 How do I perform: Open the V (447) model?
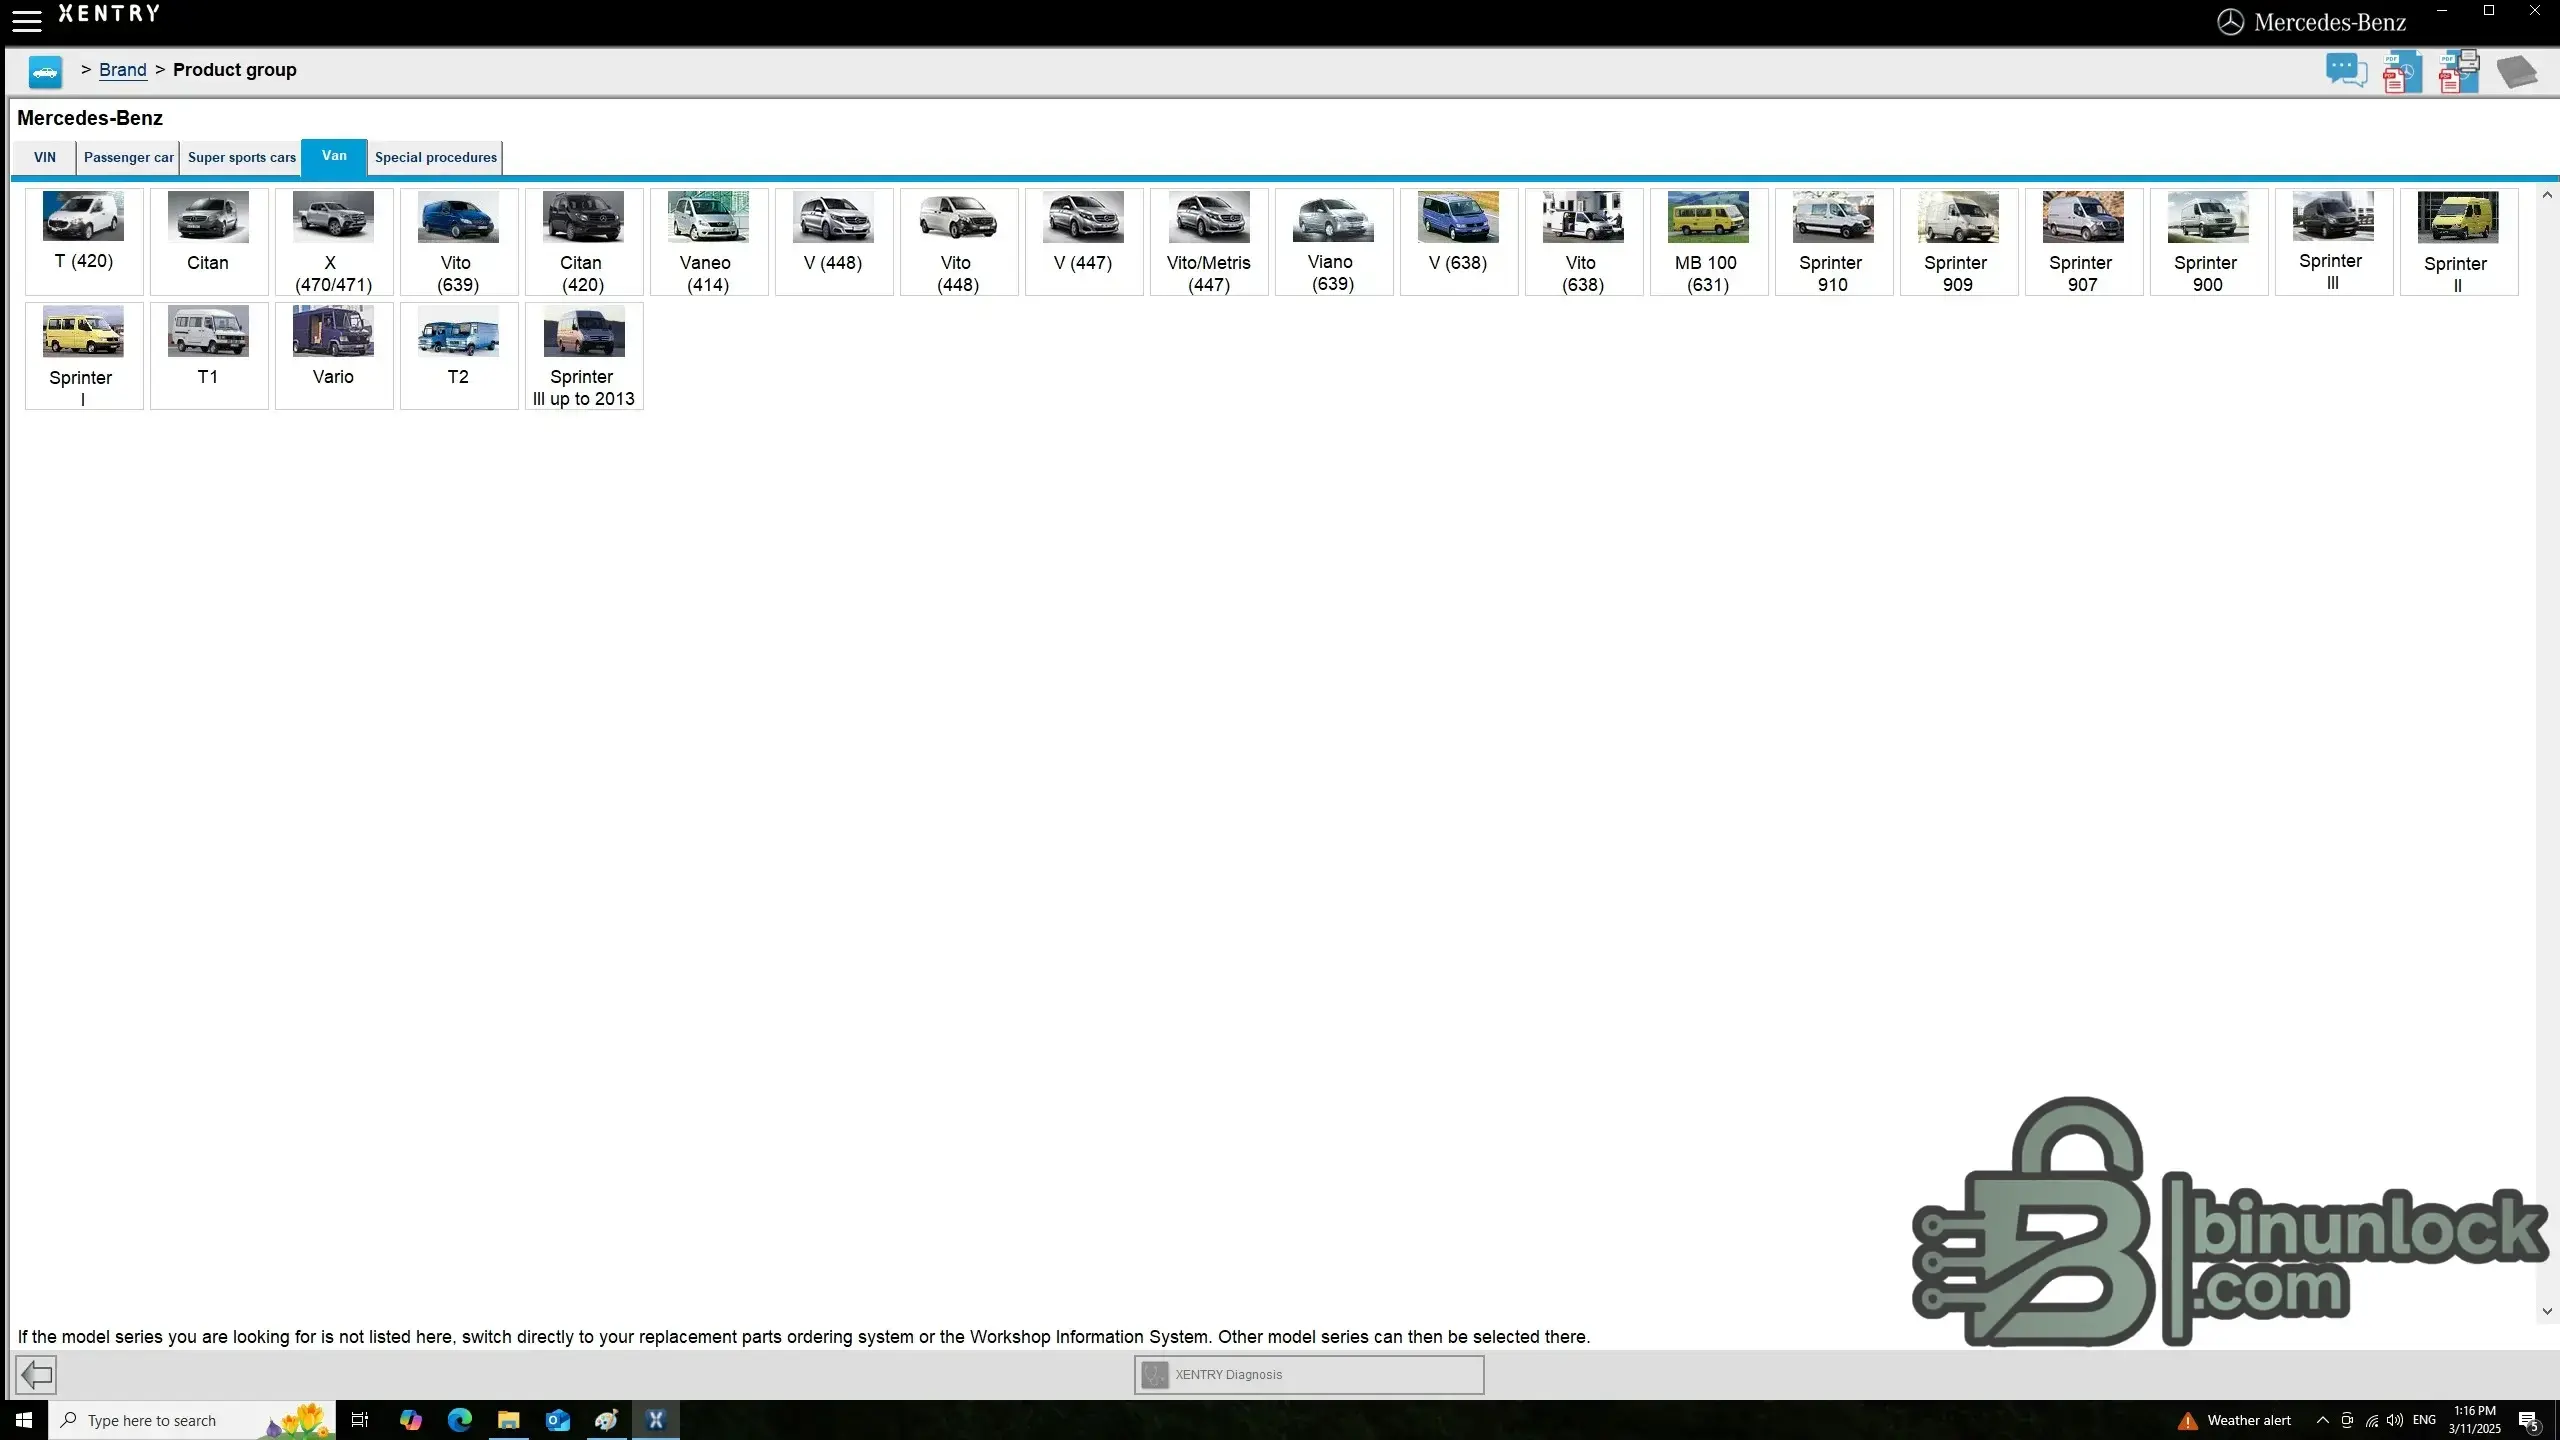pos(1084,242)
